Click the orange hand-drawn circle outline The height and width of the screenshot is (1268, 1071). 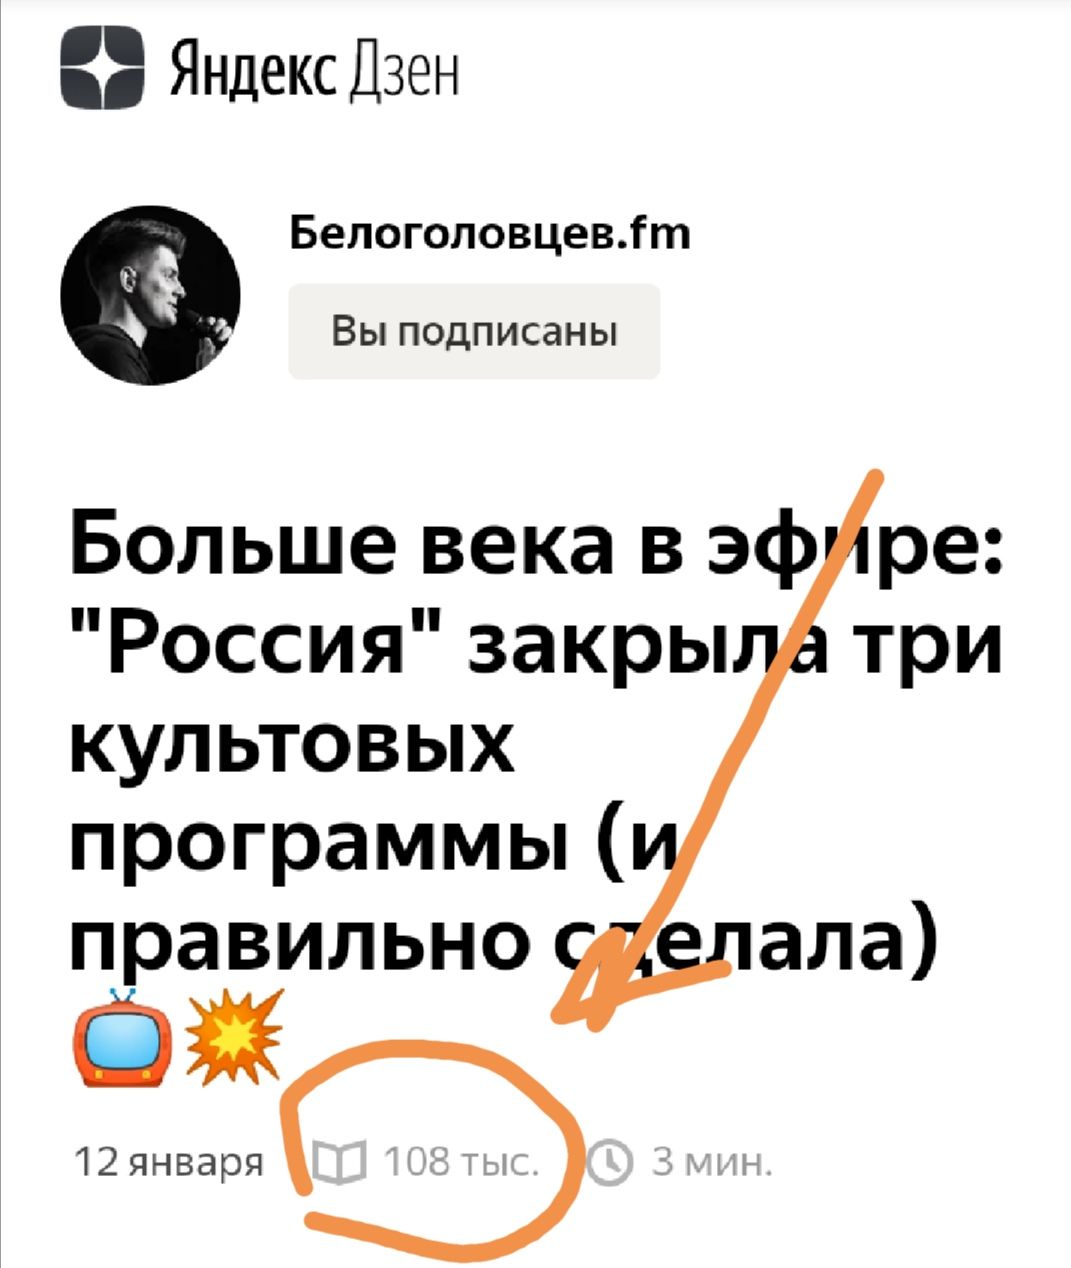pyautogui.click(x=430, y=1150)
